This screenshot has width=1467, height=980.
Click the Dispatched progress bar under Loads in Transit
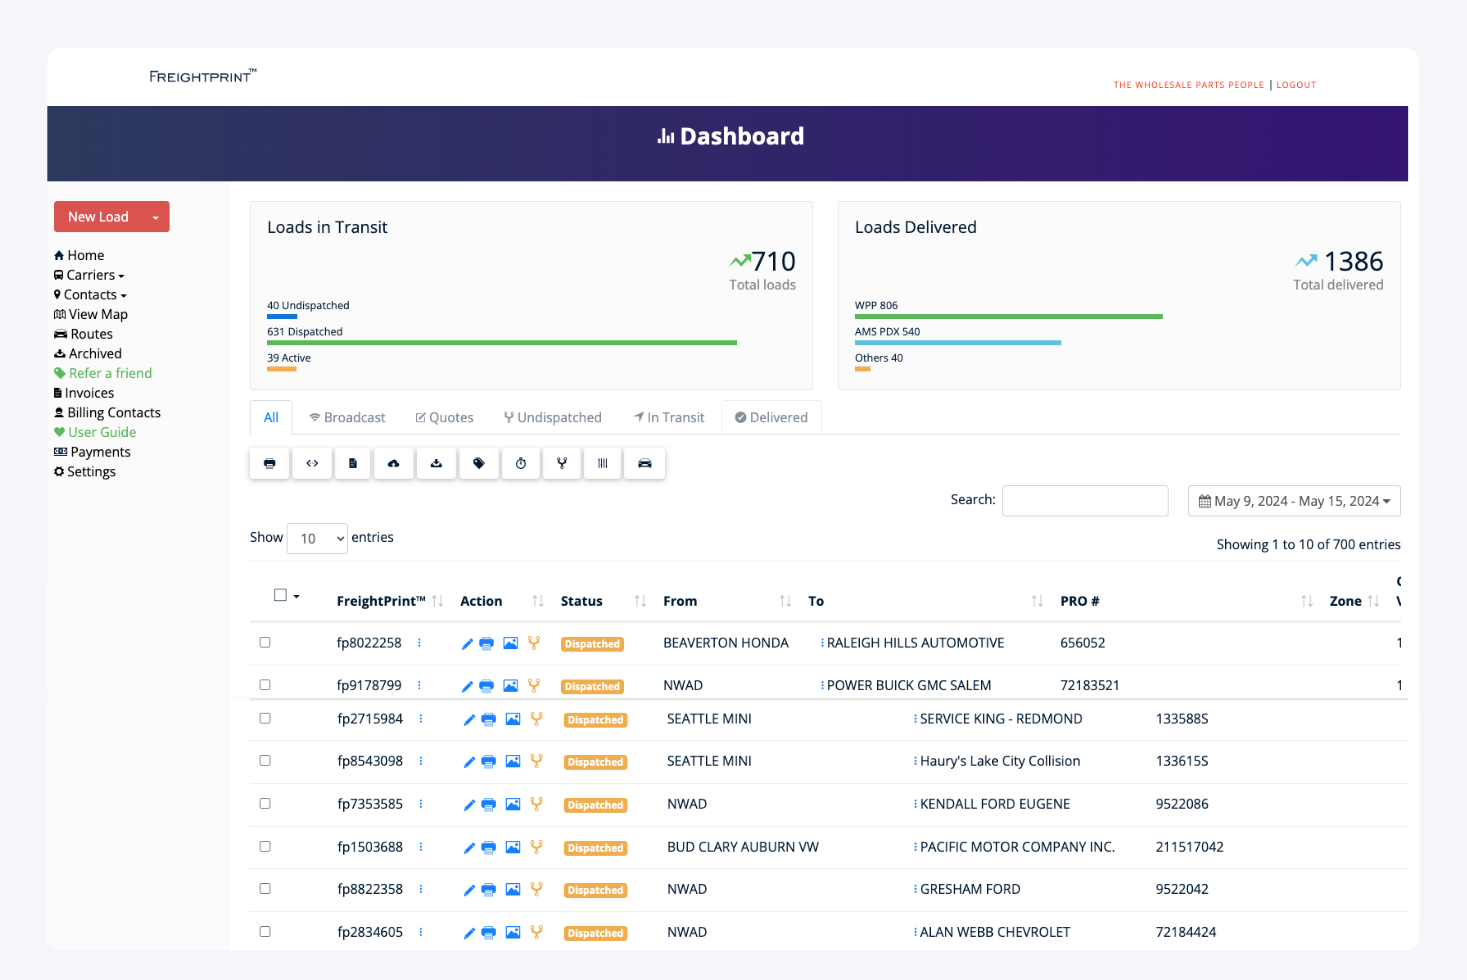pyautogui.click(x=500, y=342)
